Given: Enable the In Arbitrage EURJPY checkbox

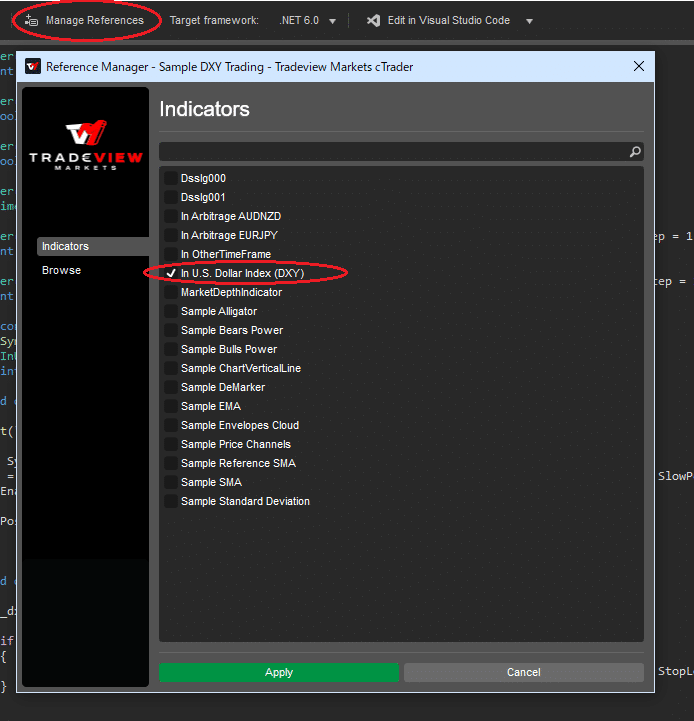Looking at the screenshot, I should (x=171, y=235).
